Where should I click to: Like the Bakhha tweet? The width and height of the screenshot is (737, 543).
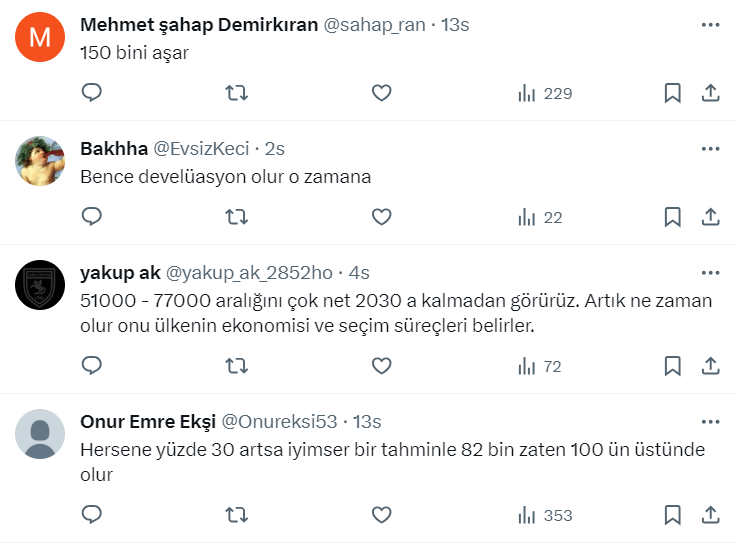tap(381, 216)
